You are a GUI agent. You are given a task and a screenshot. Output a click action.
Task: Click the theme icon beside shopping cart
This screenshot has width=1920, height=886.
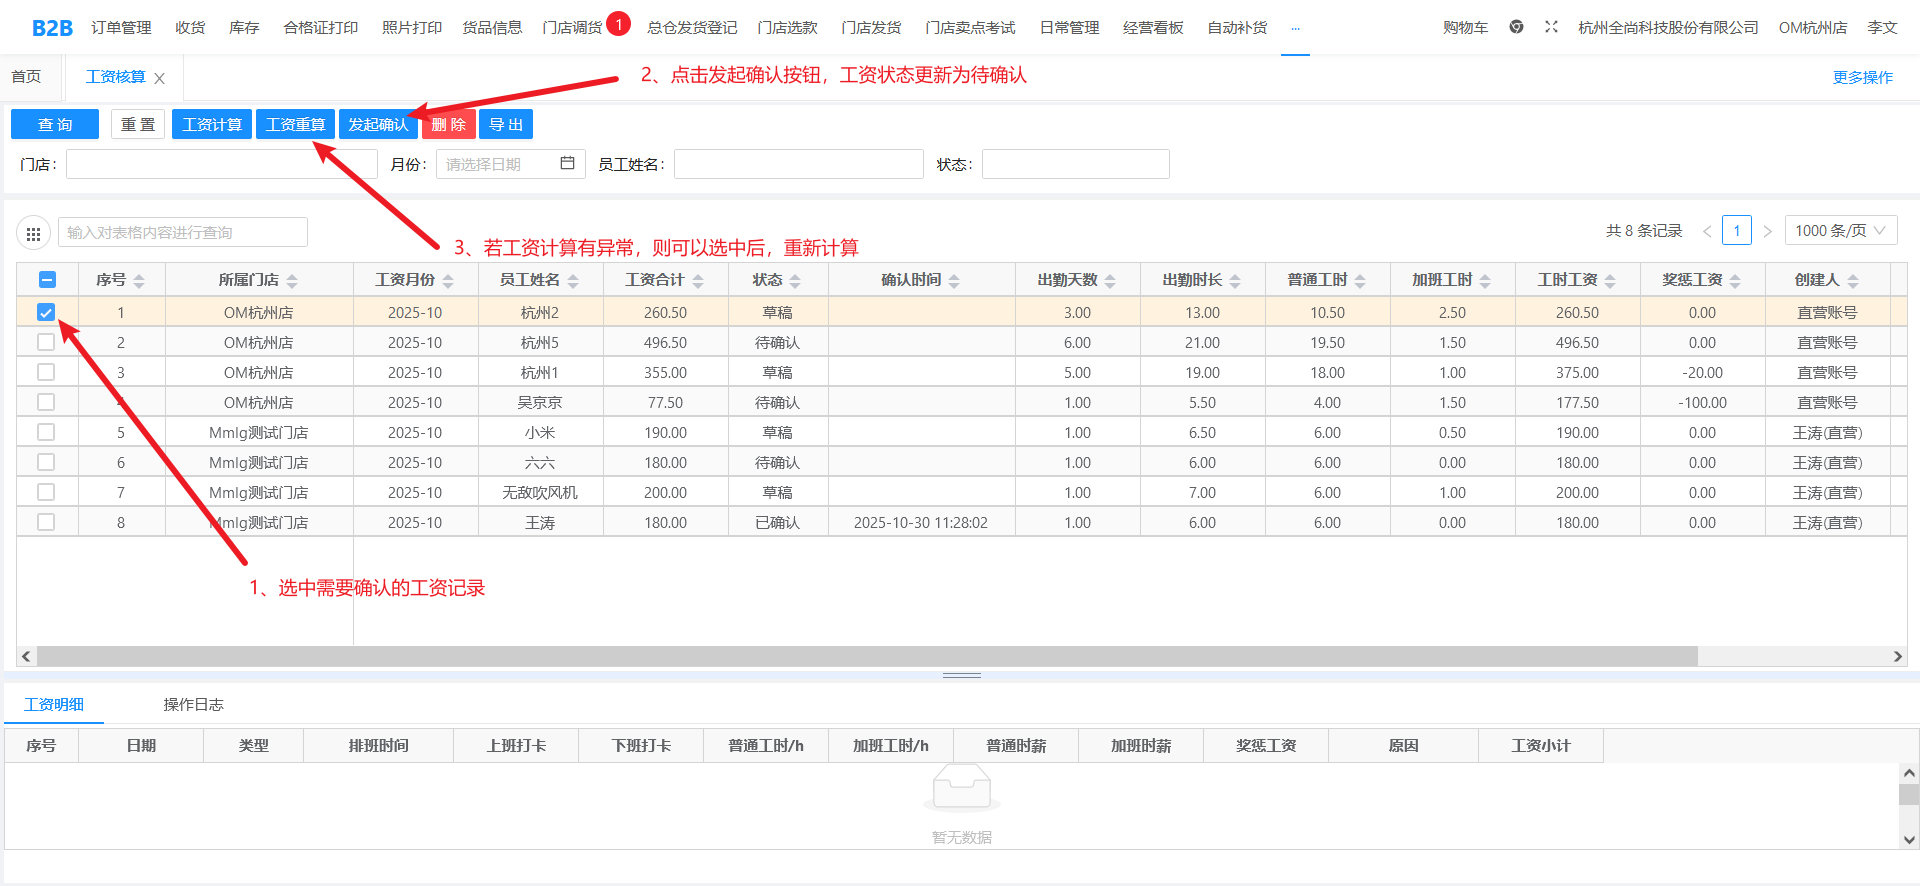[1516, 27]
